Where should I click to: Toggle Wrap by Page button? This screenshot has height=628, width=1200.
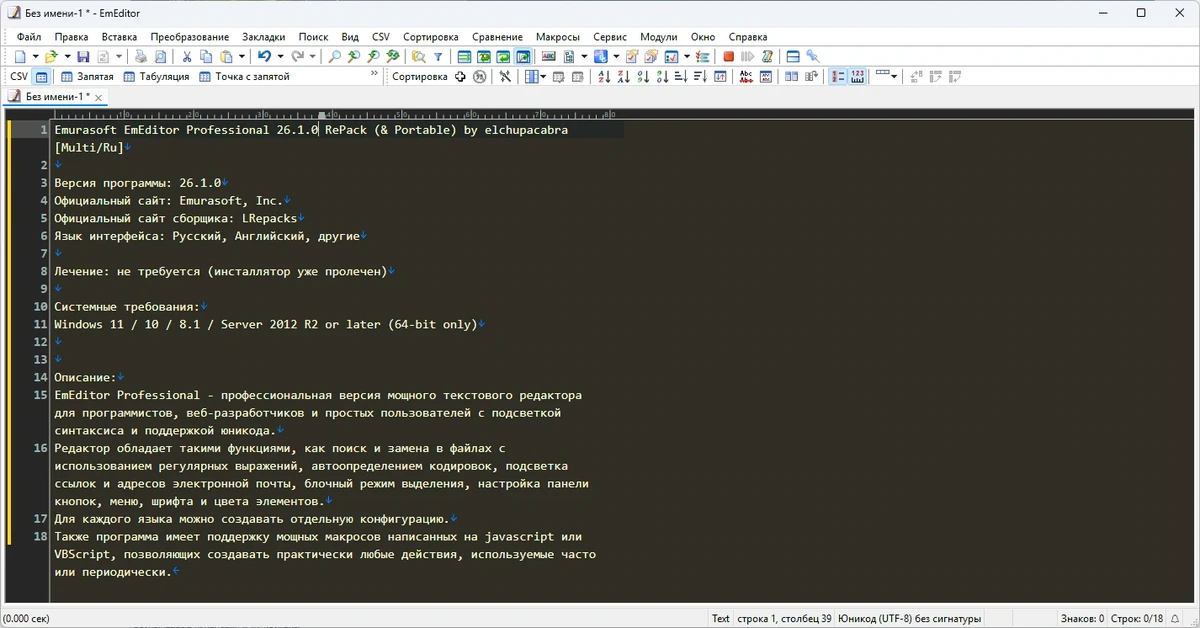pos(522,57)
